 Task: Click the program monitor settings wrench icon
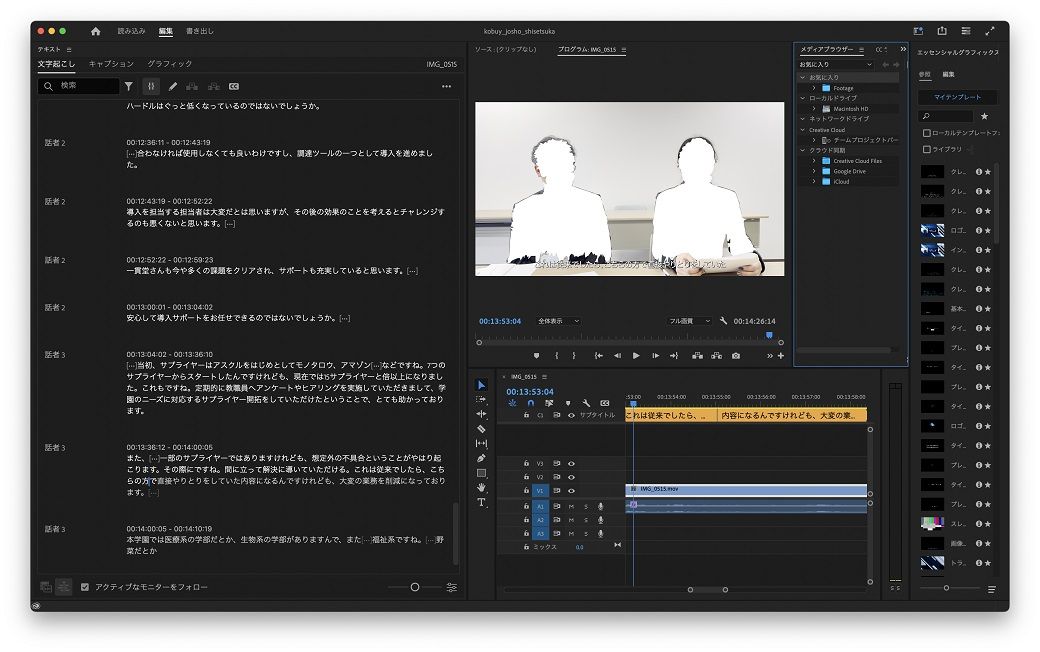tap(723, 320)
